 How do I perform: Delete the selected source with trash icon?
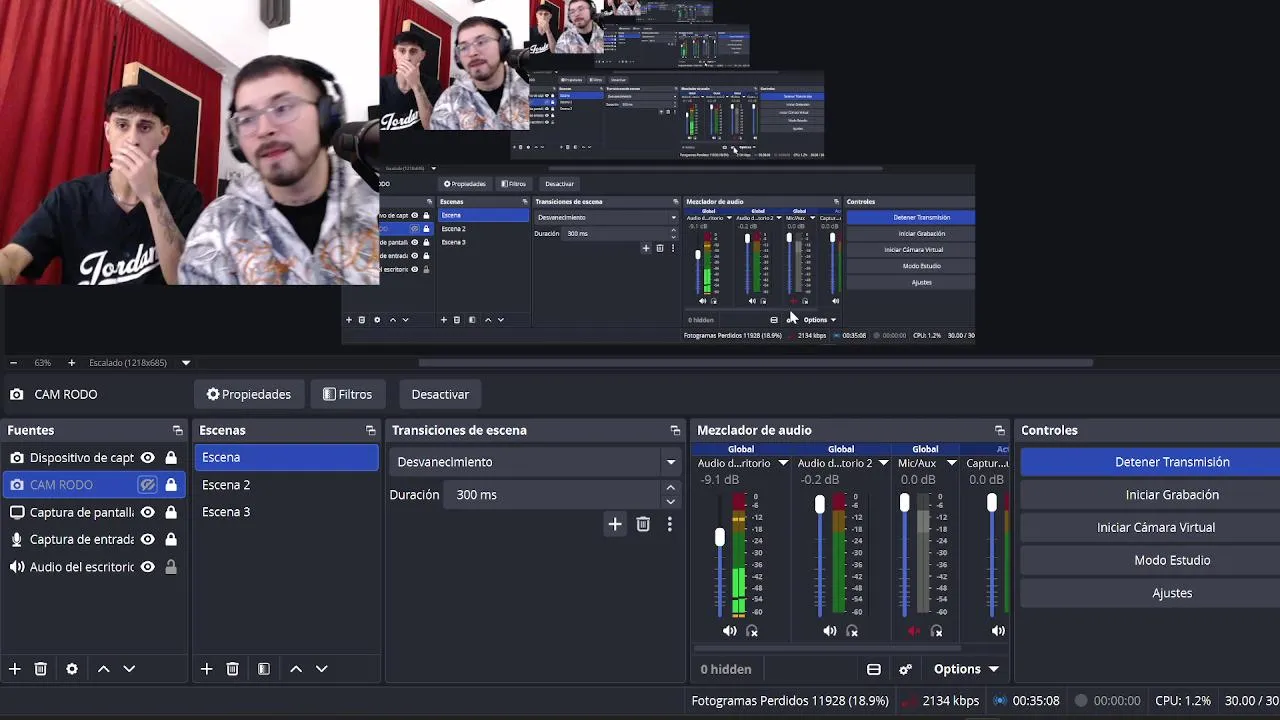pyautogui.click(x=41, y=669)
